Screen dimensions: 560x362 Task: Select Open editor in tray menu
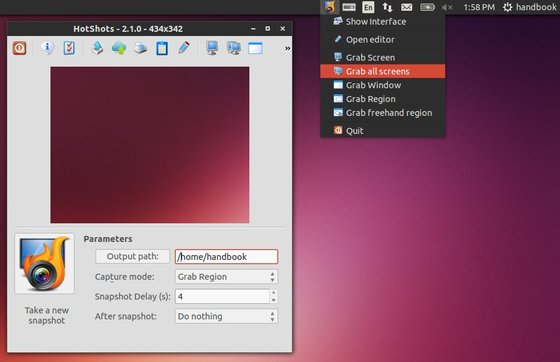coord(382,40)
